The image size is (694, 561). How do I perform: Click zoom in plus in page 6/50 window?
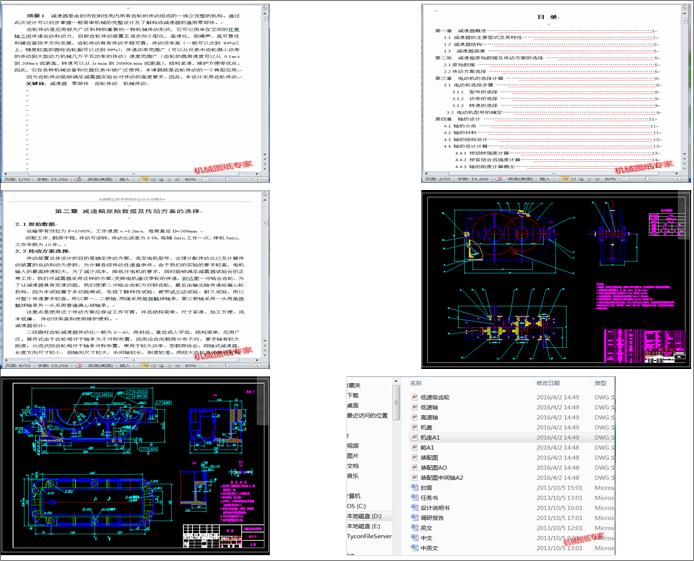258,365
